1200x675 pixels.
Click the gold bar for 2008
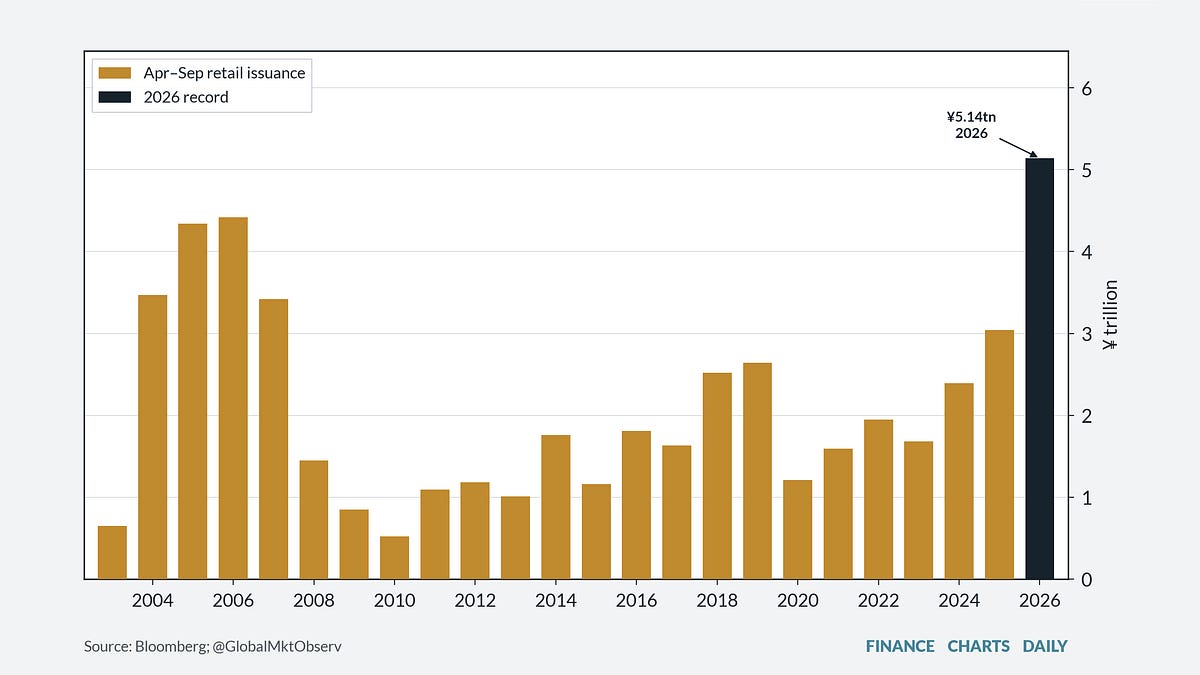coord(313,520)
